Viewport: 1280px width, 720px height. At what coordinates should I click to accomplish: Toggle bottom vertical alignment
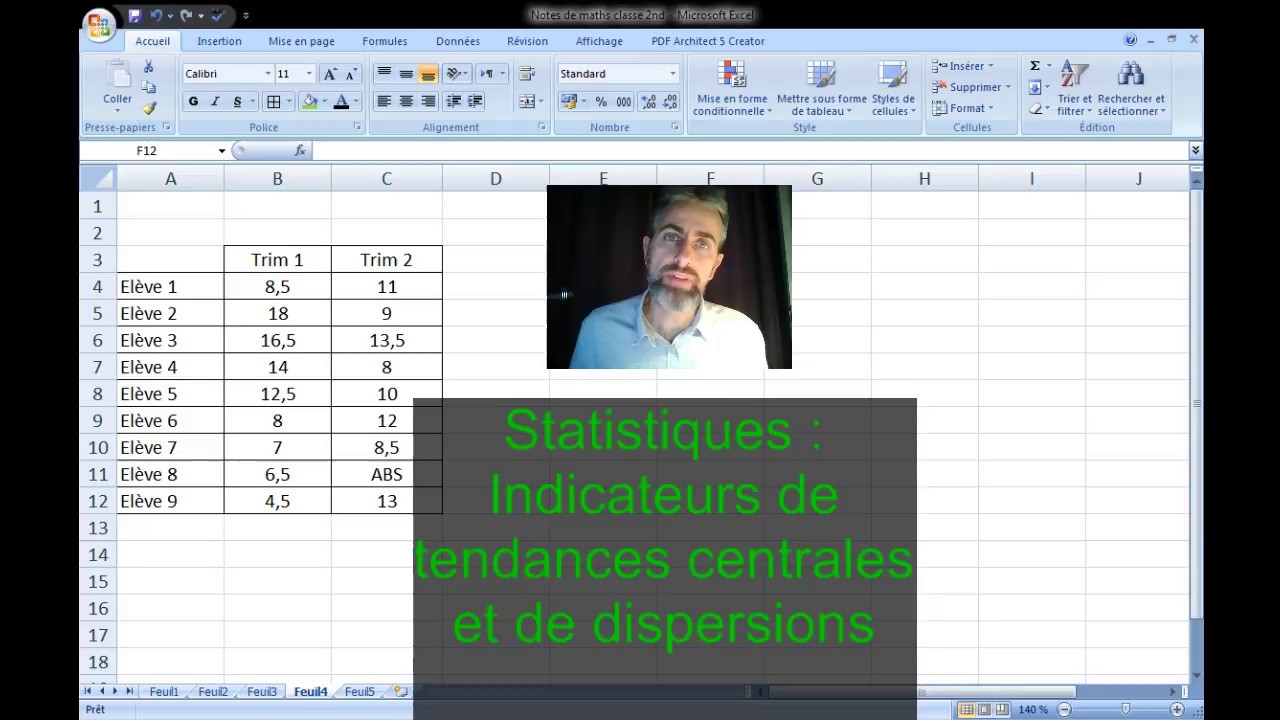click(x=428, y=74)
